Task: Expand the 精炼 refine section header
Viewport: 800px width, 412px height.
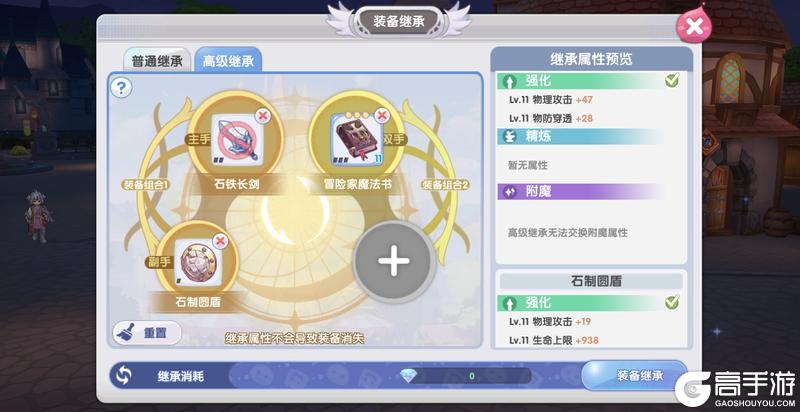Action: coord(583,136)
